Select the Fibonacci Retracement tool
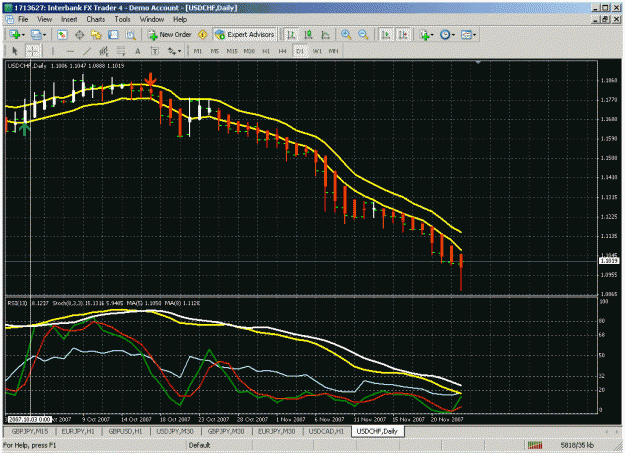The image size is (625, 453). tap(121, 51)
